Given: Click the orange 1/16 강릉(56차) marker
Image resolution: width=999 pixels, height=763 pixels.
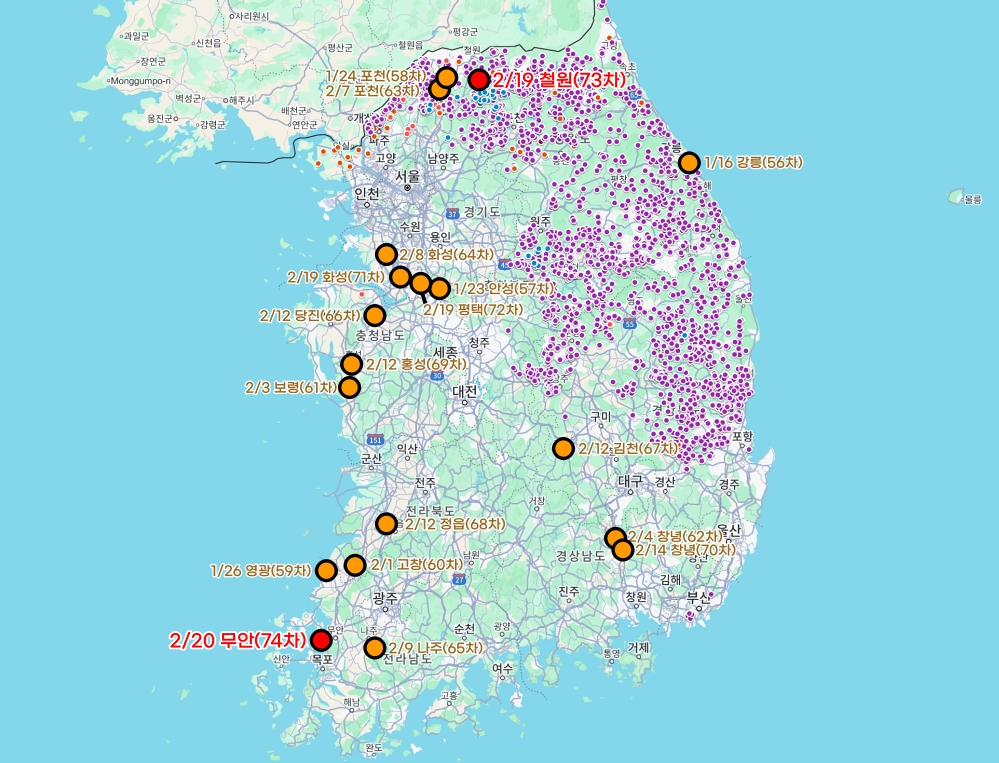Looking at the screenshot, I should point(689,163).
